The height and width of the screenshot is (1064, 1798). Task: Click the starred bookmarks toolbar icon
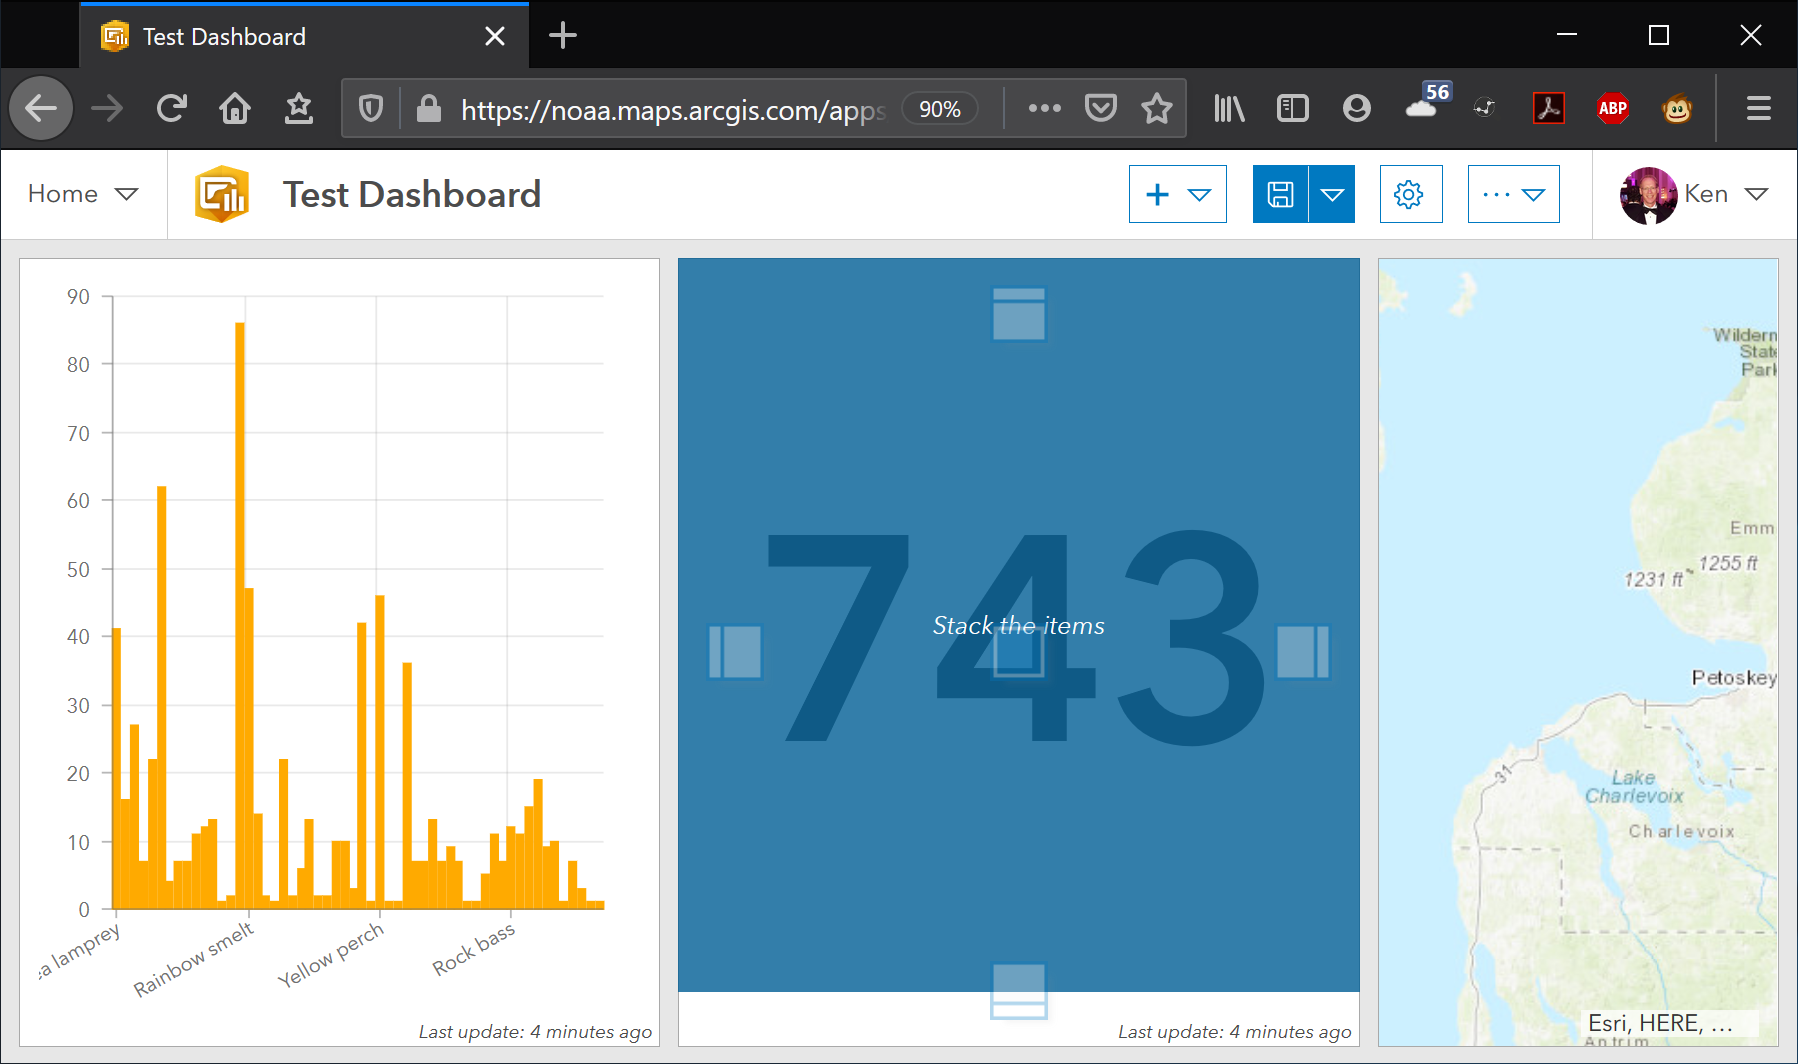299,108
